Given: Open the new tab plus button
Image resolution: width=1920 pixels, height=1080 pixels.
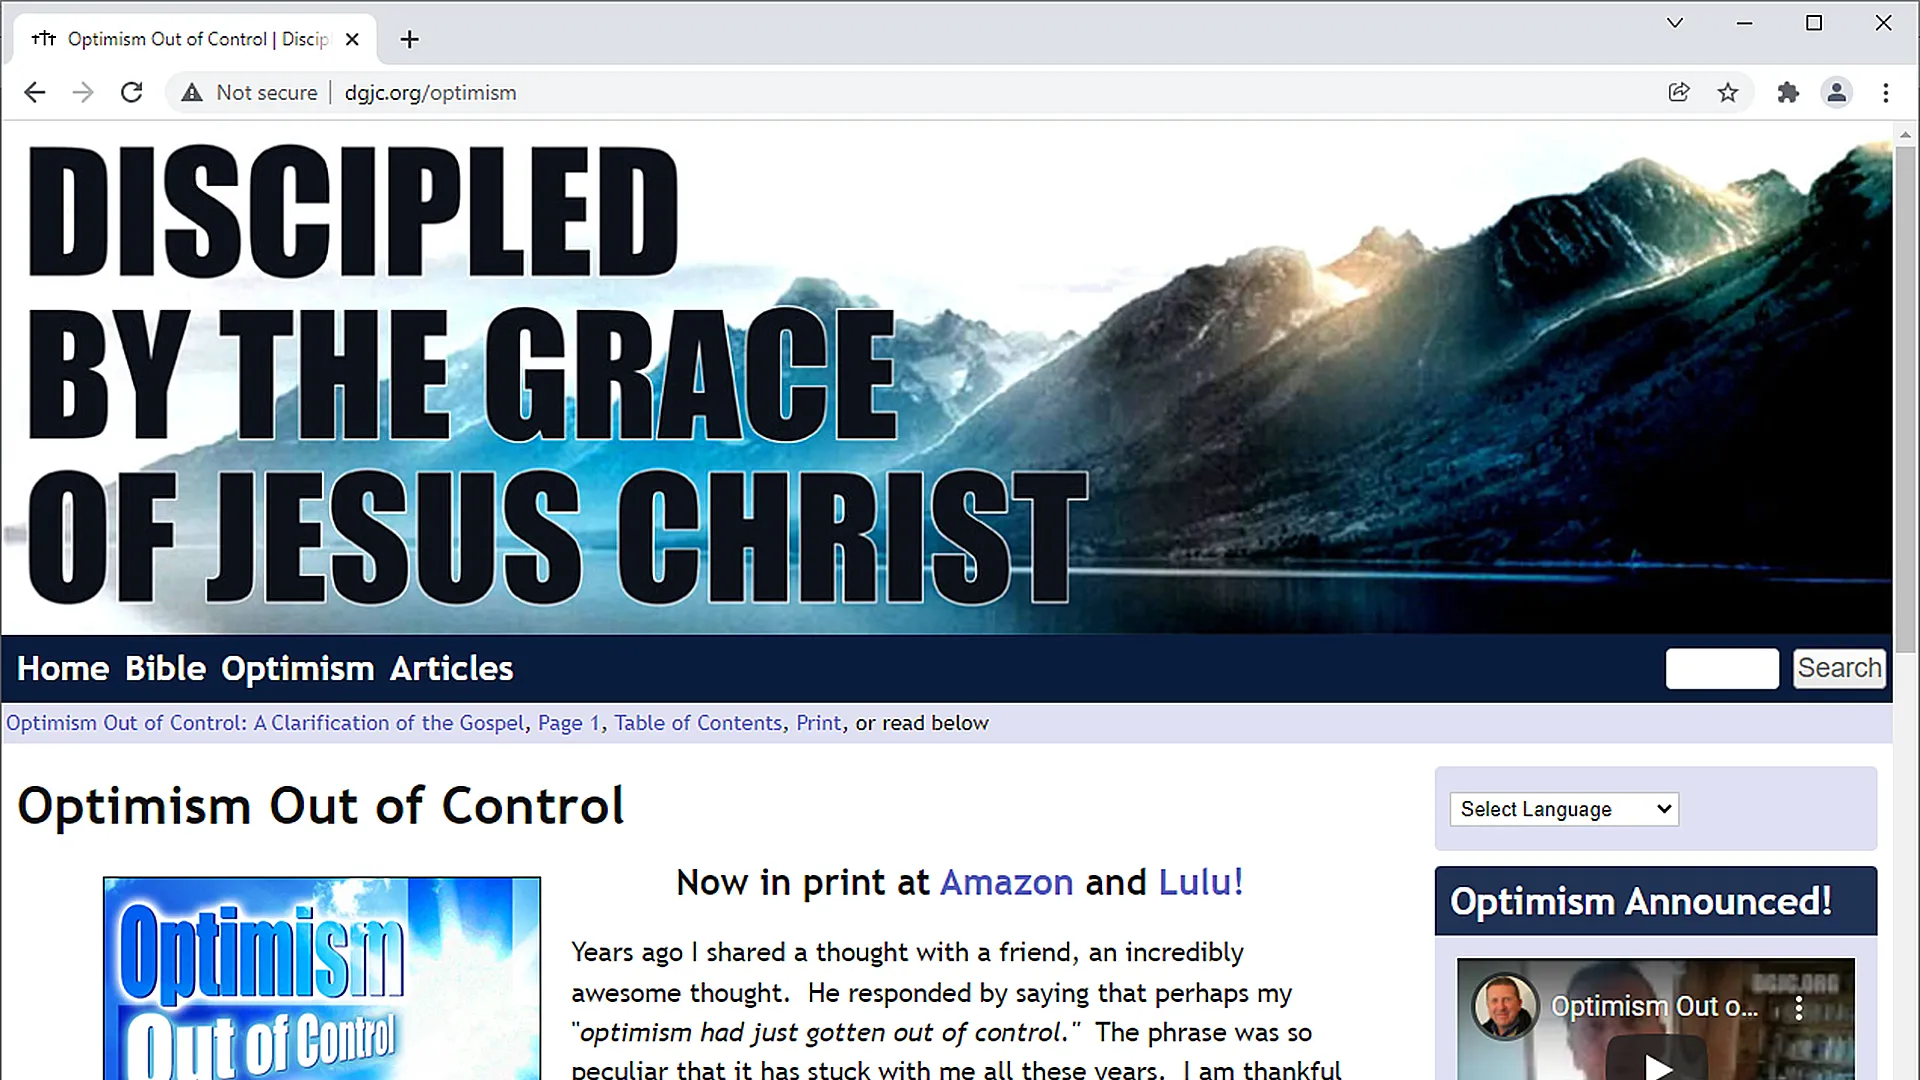Looking at the screenshot, I should click(411, 38).
